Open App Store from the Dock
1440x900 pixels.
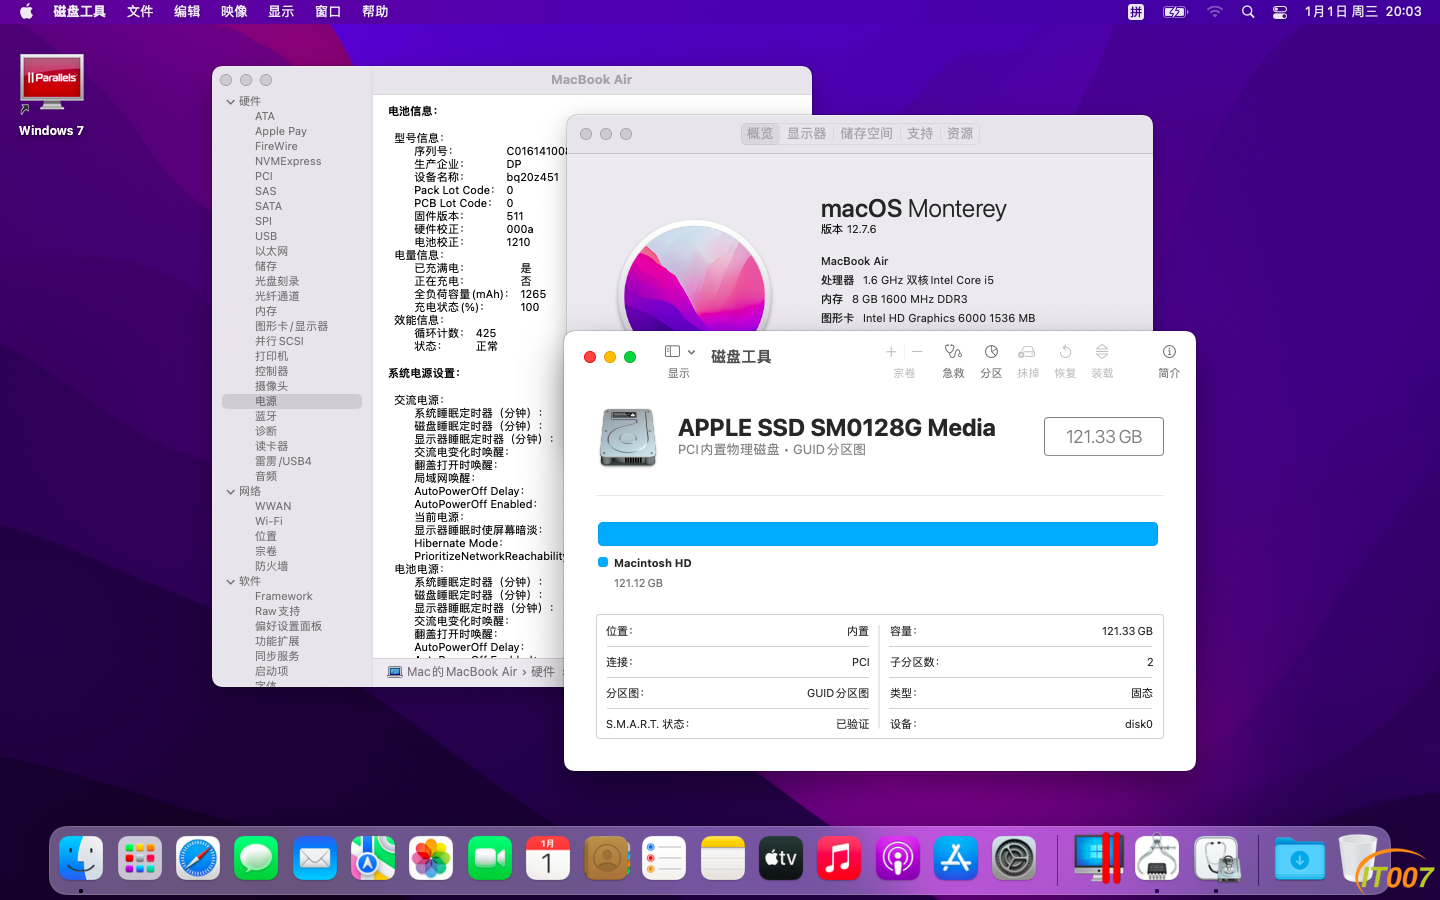(x=956, y=858)
